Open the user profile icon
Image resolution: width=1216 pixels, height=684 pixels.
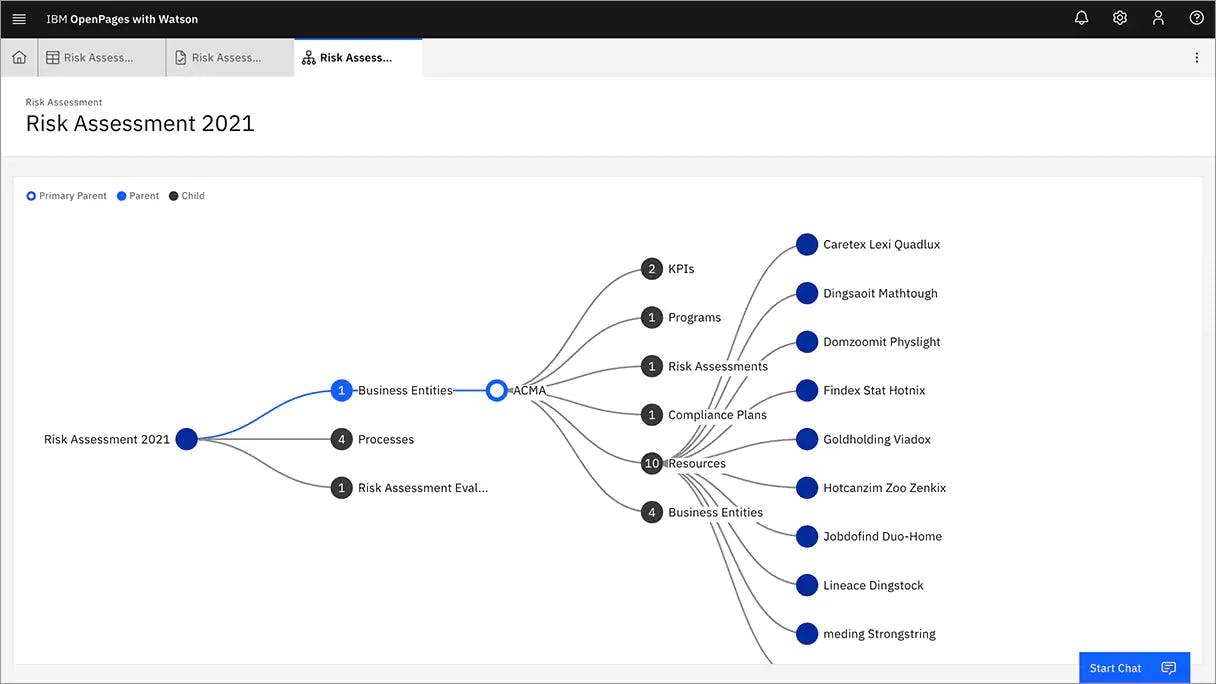click(1158, 17)
